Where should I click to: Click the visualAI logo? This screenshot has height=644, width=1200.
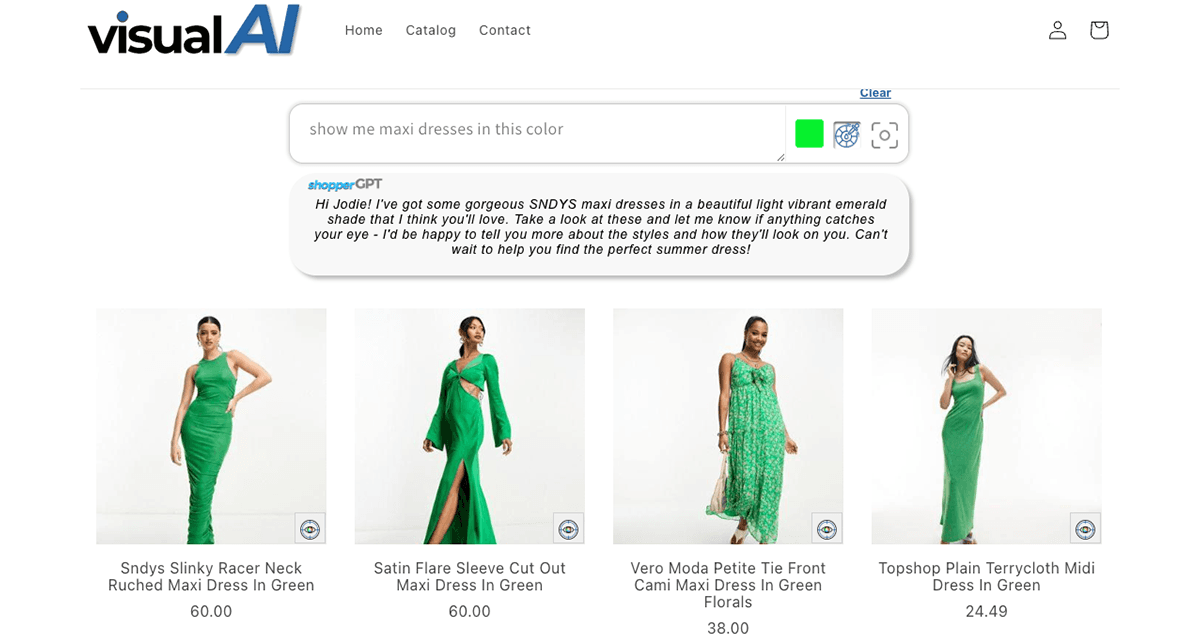pyautogui.click(x=193, y=30)
